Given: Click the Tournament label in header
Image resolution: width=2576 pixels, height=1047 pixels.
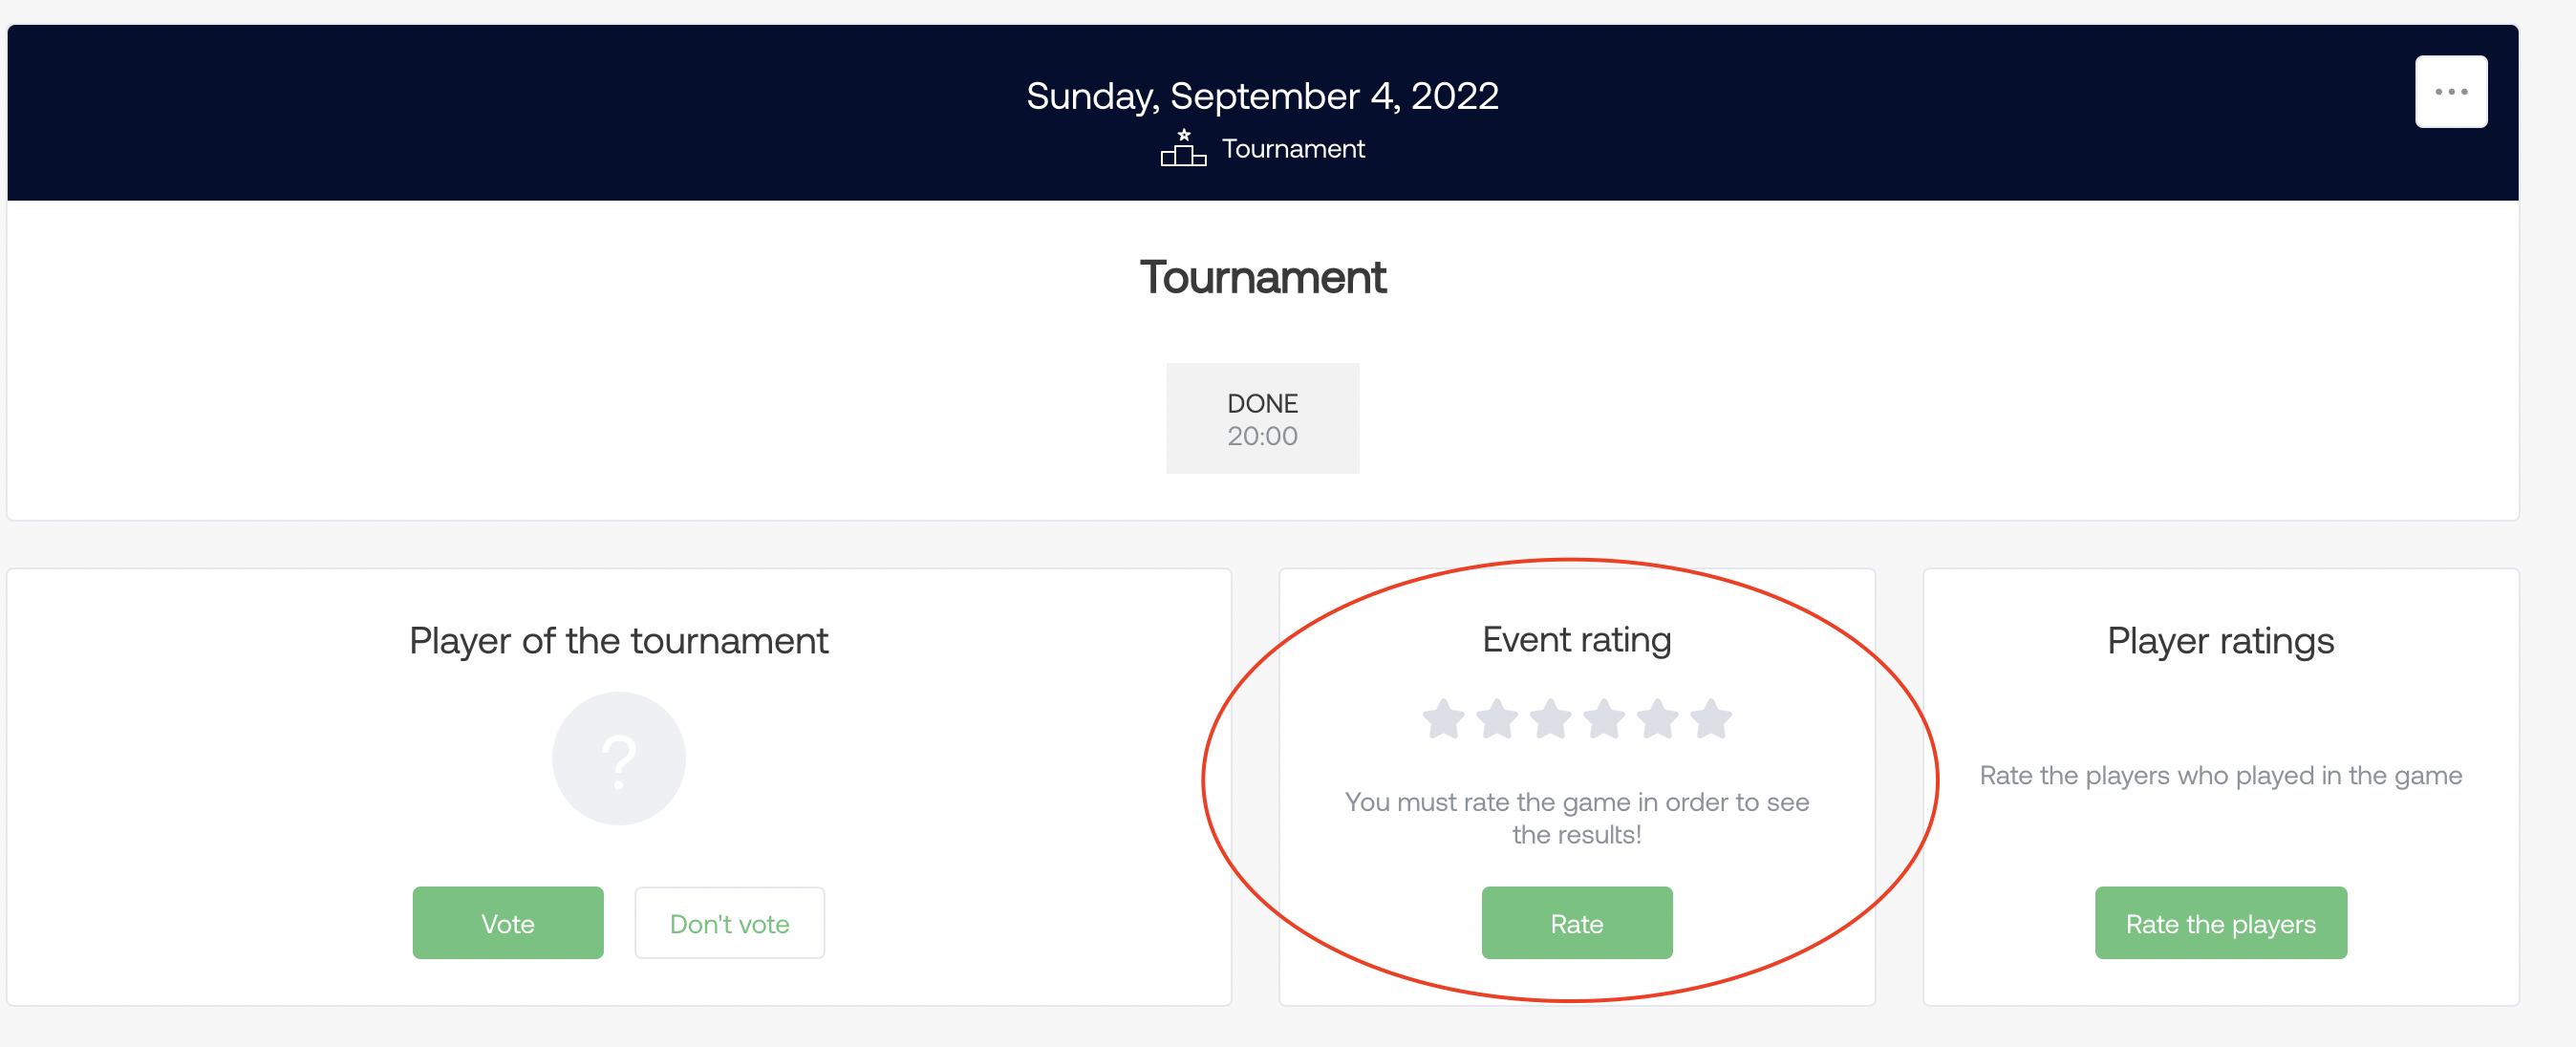Looking at the screenshot, I should tap(1292, 149).
